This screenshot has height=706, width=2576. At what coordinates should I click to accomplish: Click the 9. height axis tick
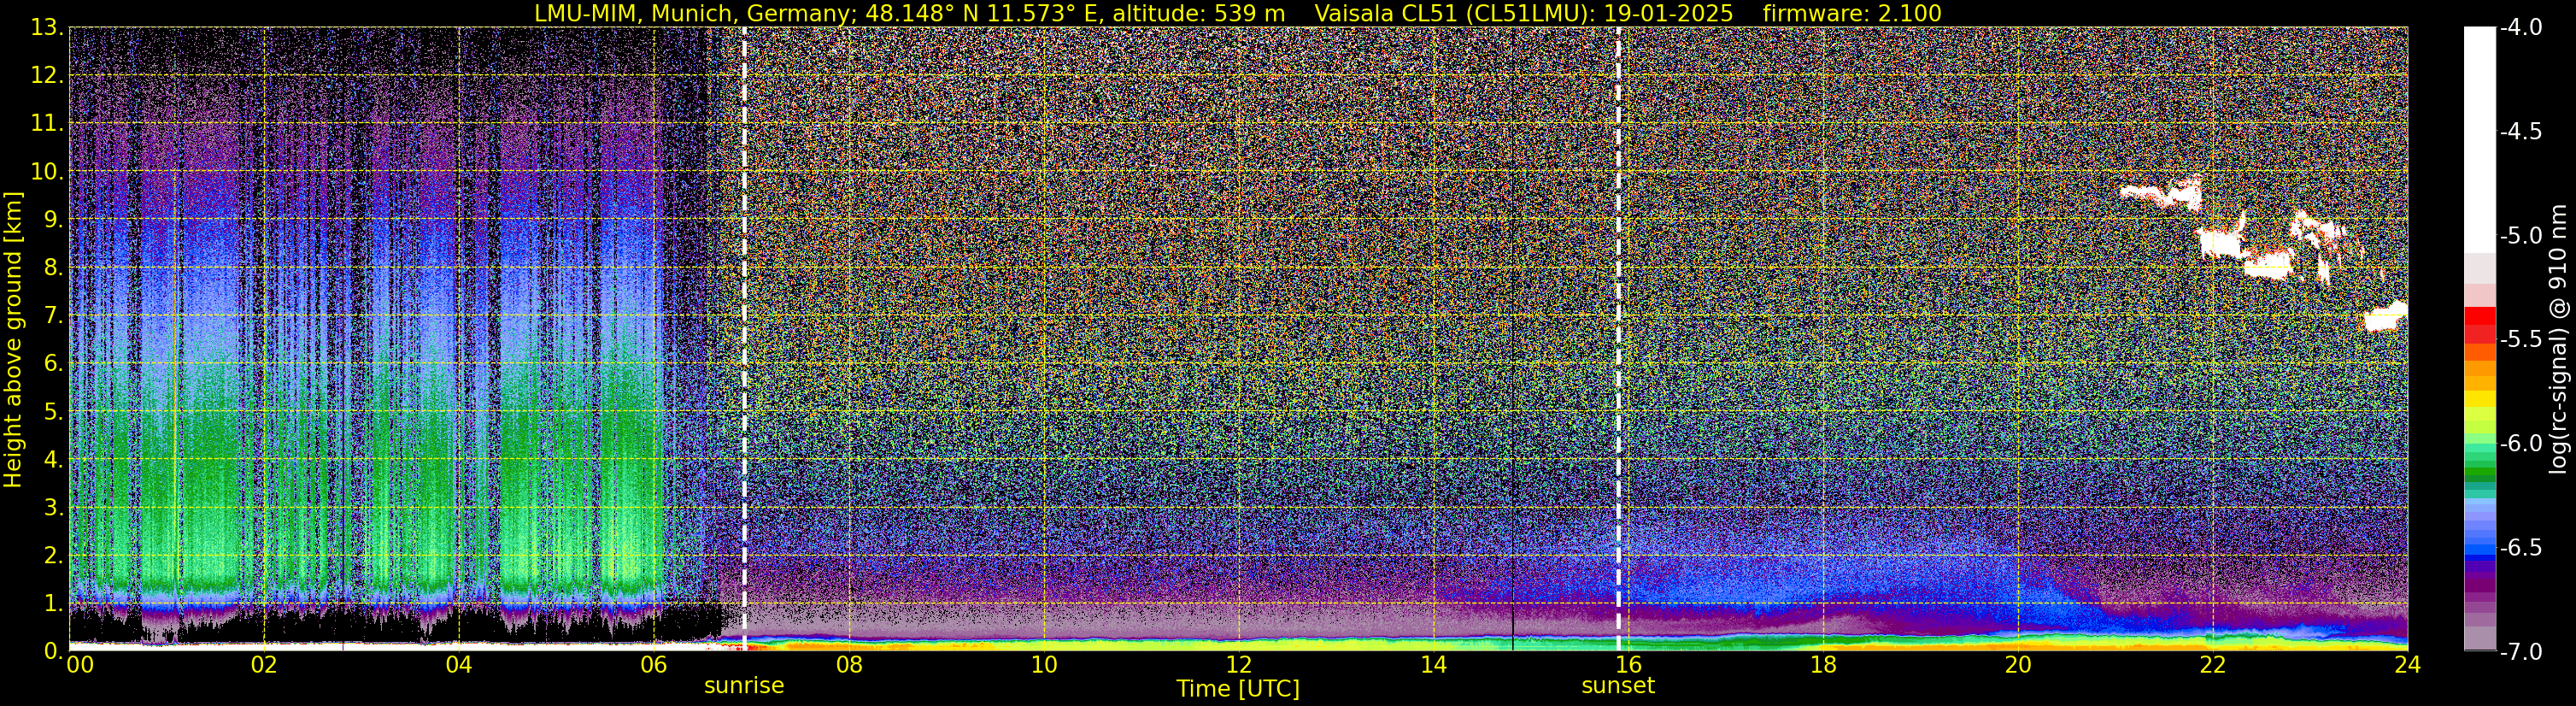pos(54,220)
